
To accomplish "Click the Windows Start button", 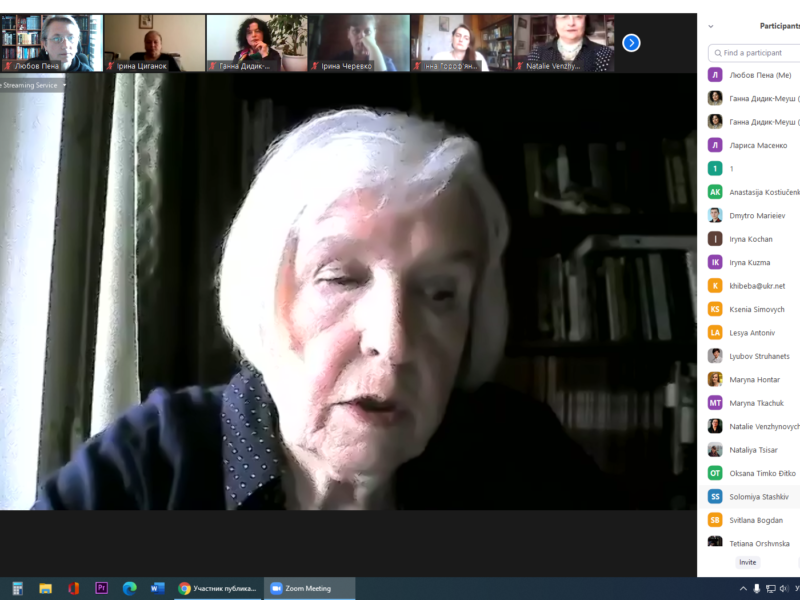I will coord(17,588).
